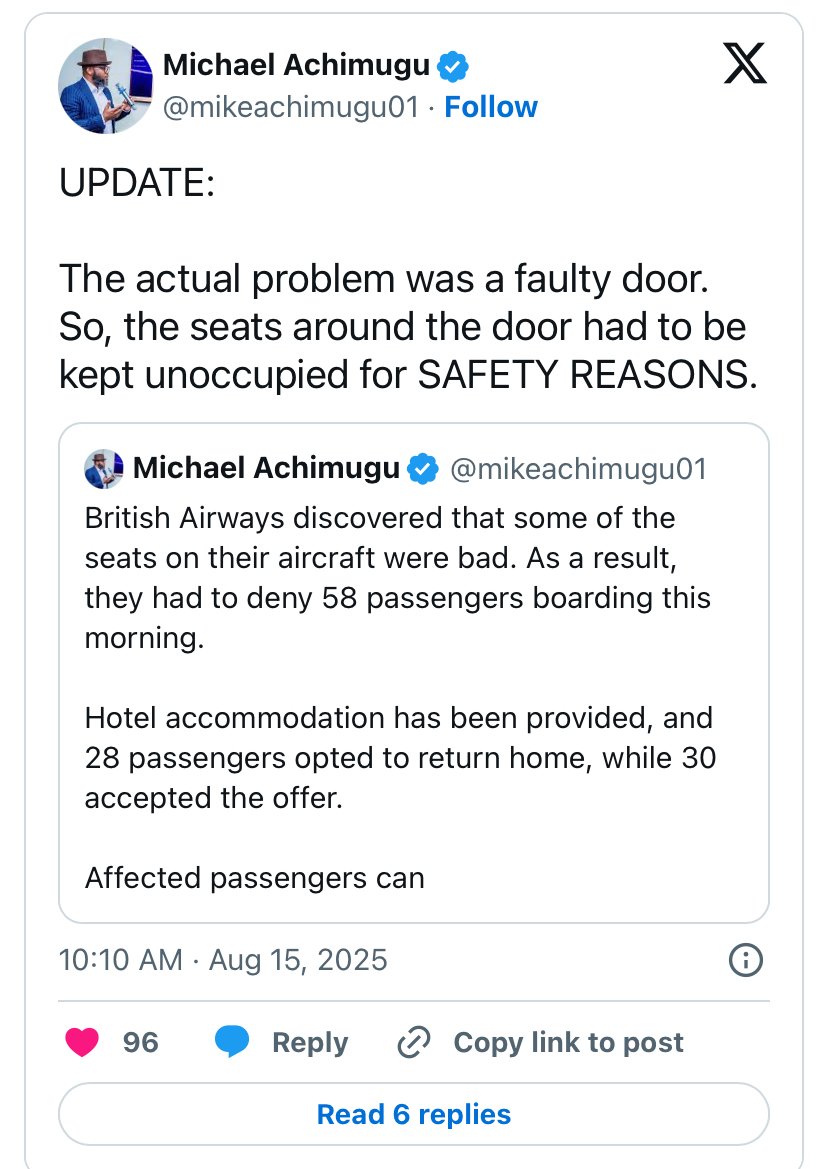828x1169 pixels.
Task: Click the main Michael Achimugu author name
Action: coord(296,66)
